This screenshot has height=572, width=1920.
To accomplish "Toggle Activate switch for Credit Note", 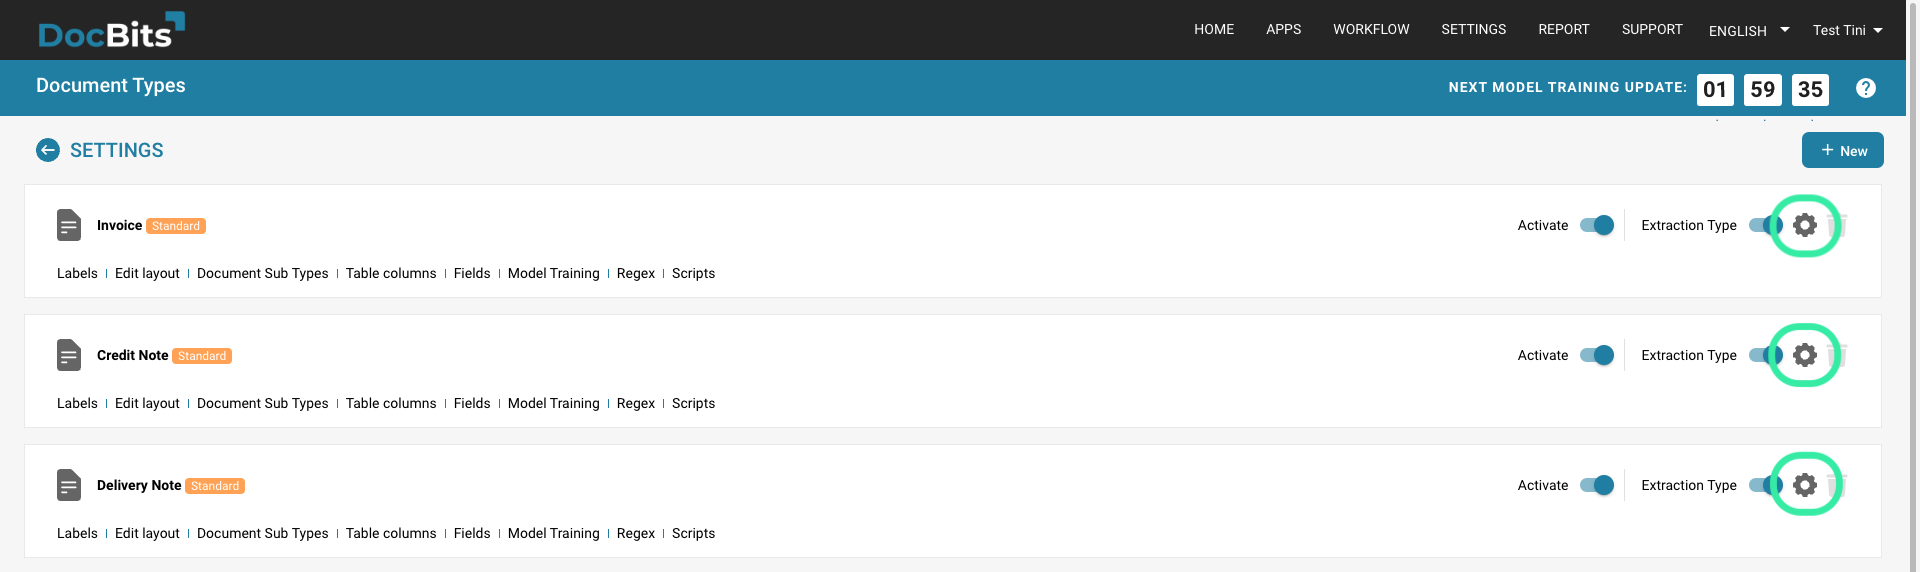I will pyautogui.click(x=1597, y=355).
